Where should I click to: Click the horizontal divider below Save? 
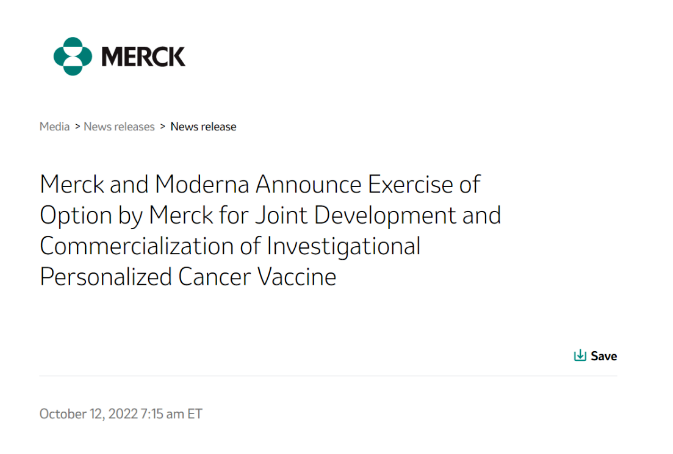(x=330, y=377)
